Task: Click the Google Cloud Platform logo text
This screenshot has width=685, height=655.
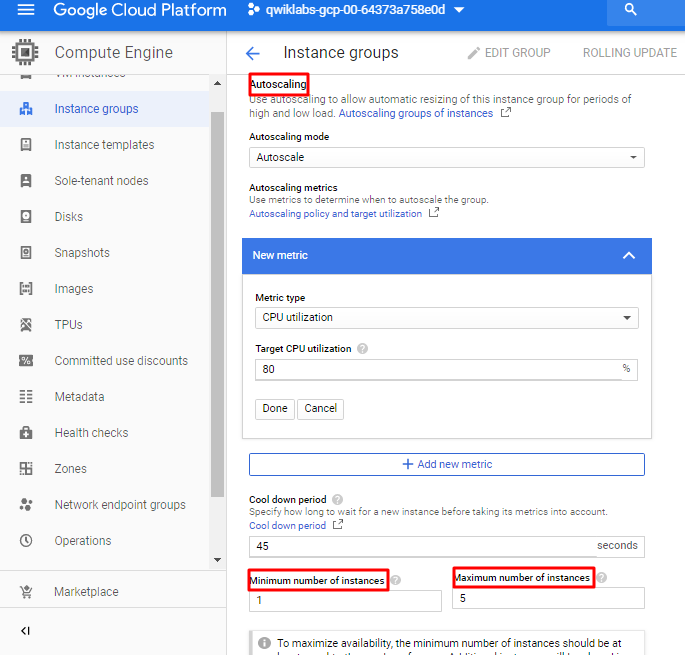Action: pyautogui.click(x=140, y=10)
